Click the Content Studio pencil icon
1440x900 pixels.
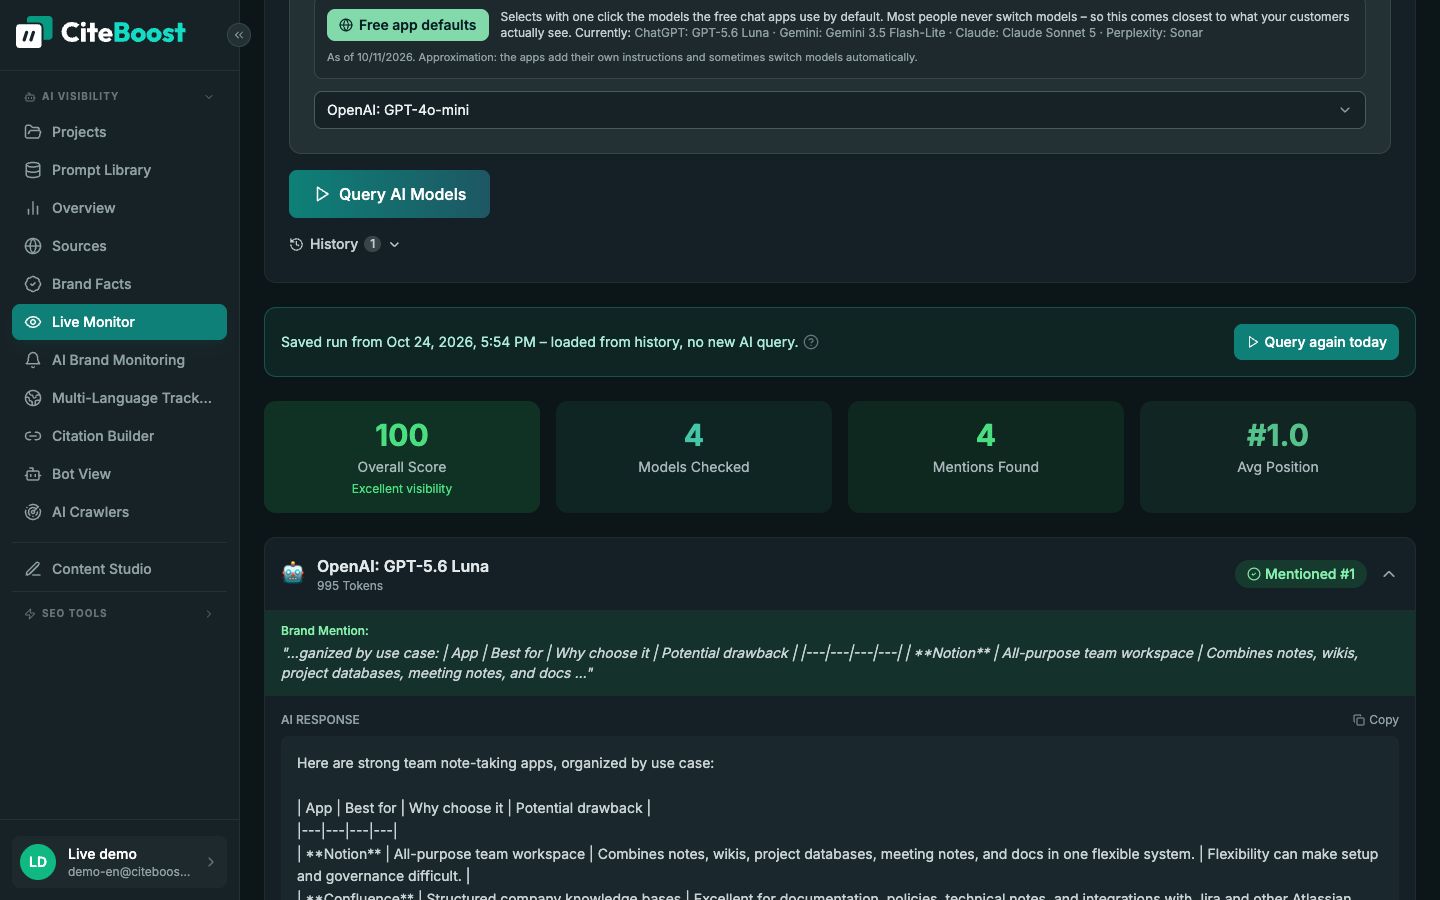pos(33,569)
